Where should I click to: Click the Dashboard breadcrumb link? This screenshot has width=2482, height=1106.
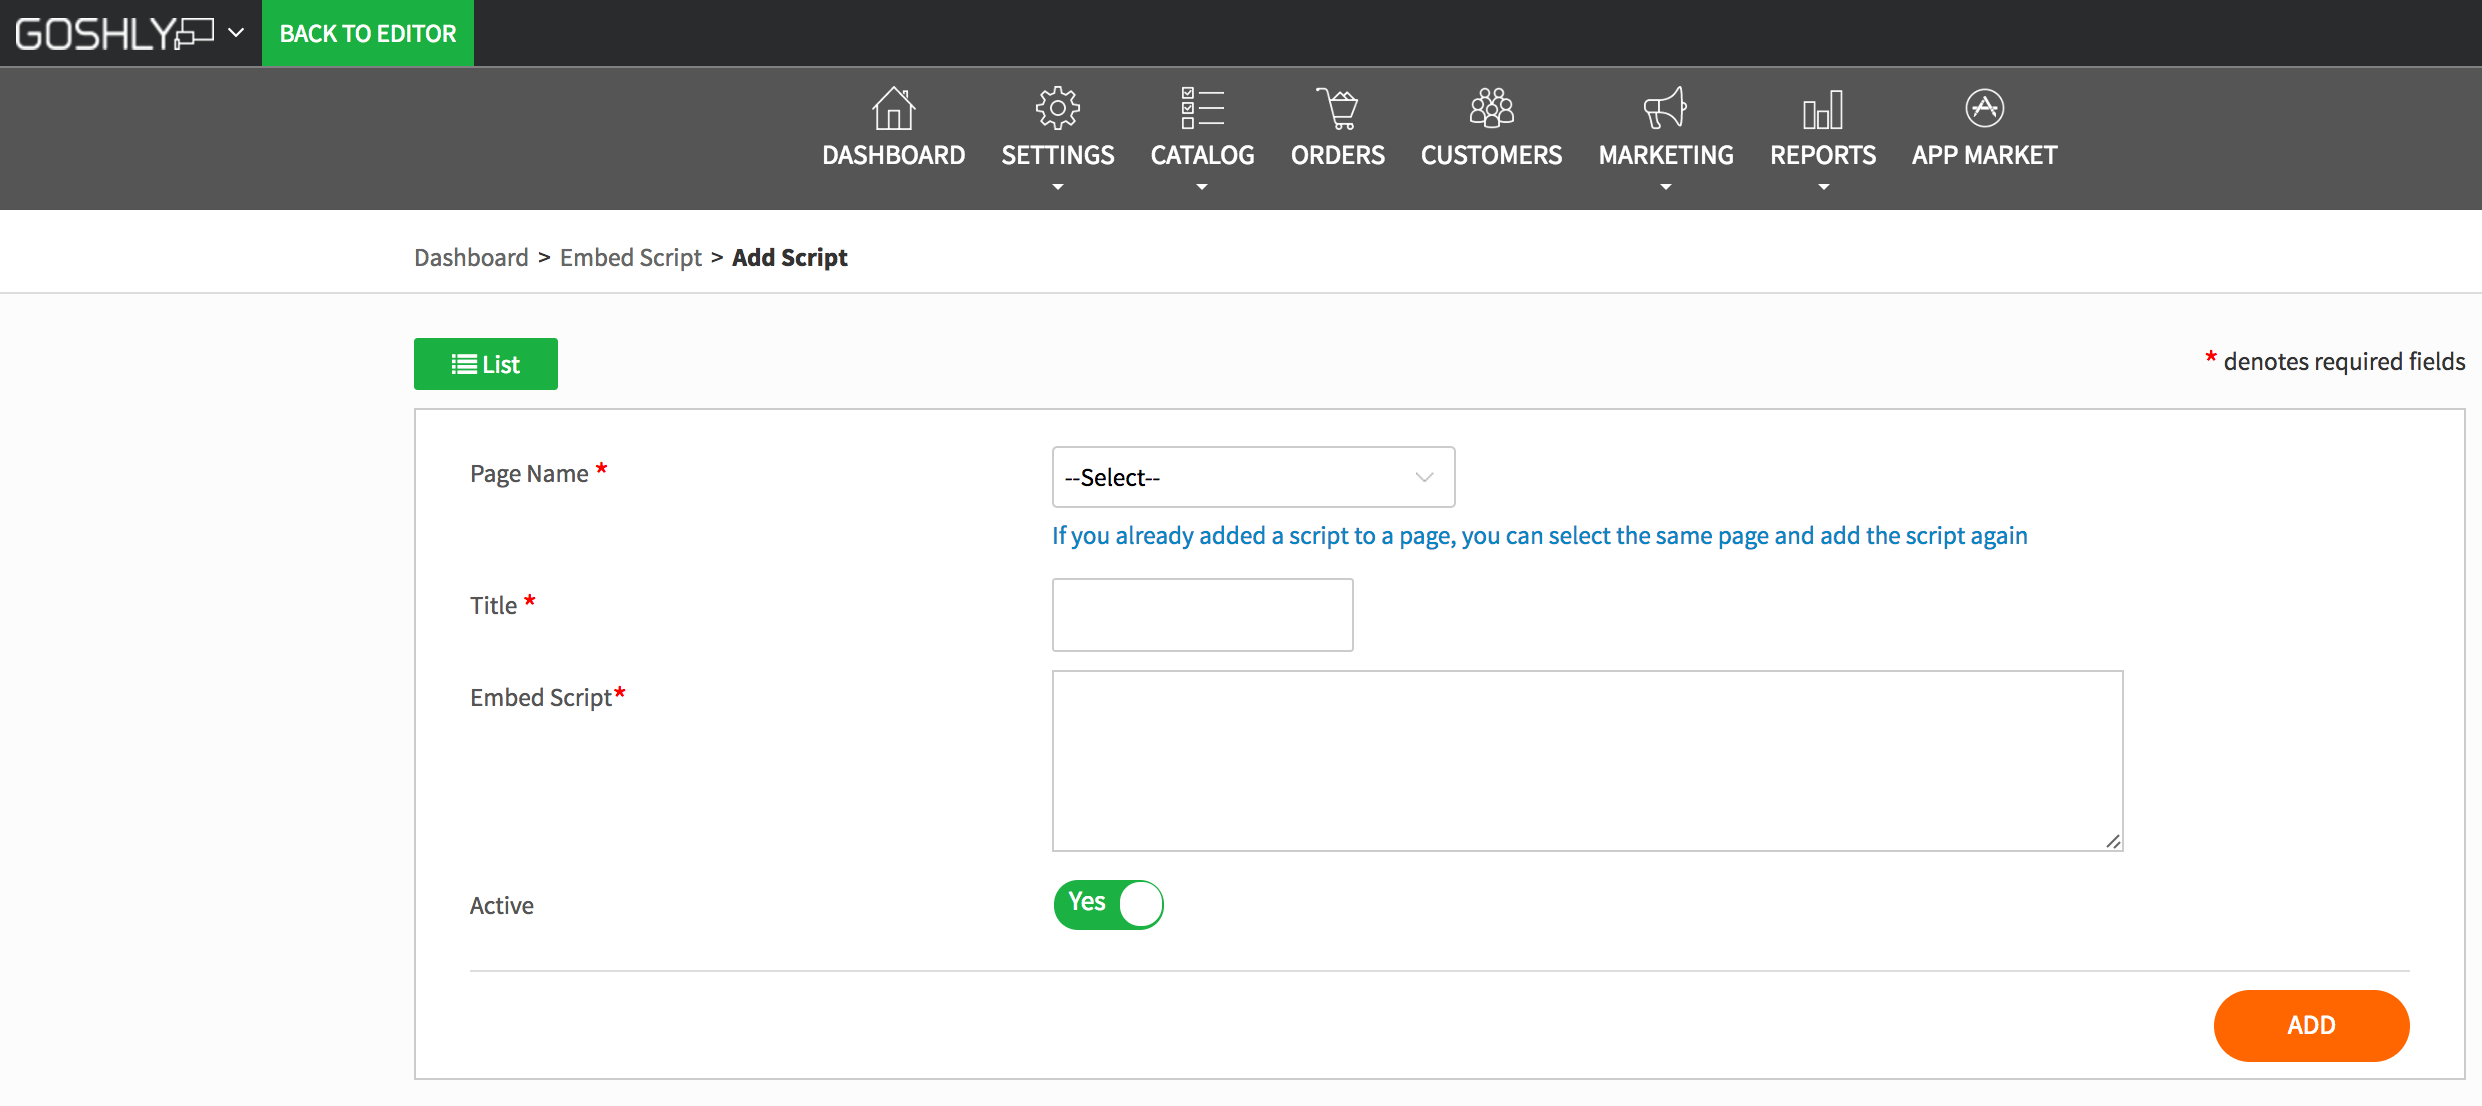471,258
